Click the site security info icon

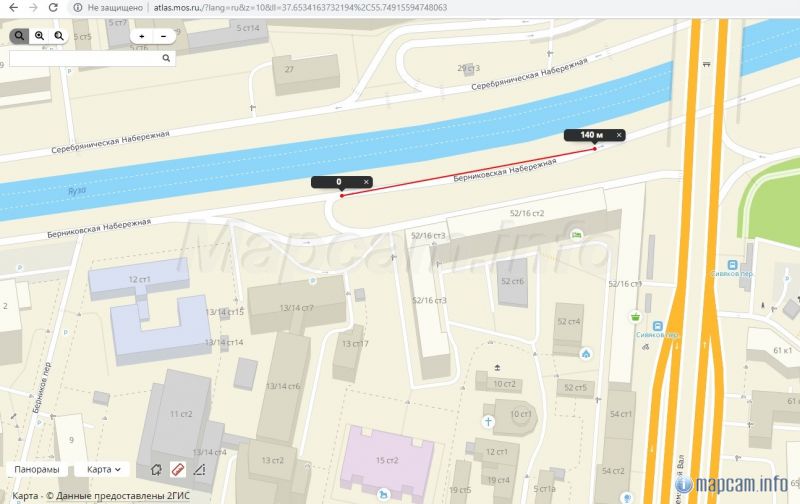coord(78,8)
